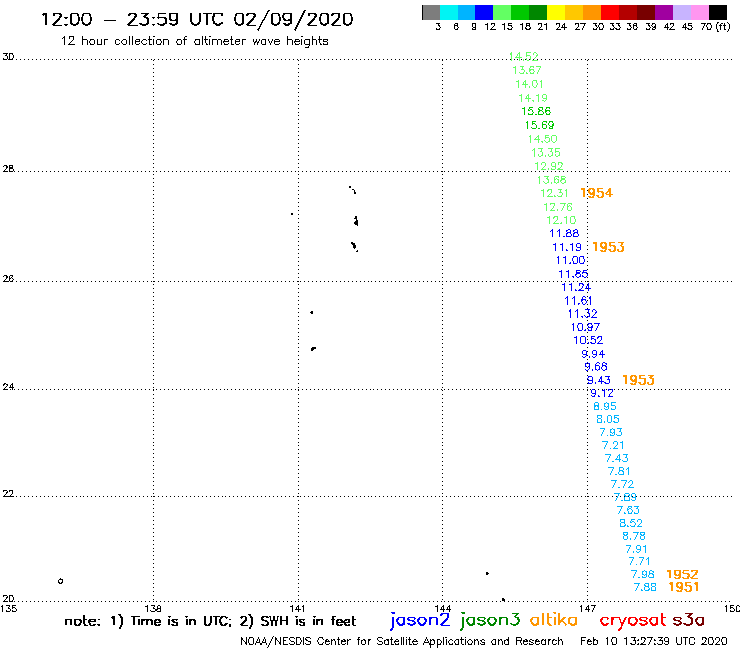
Task: Pick the dark blue swatch in the scale
Action: 484,12
